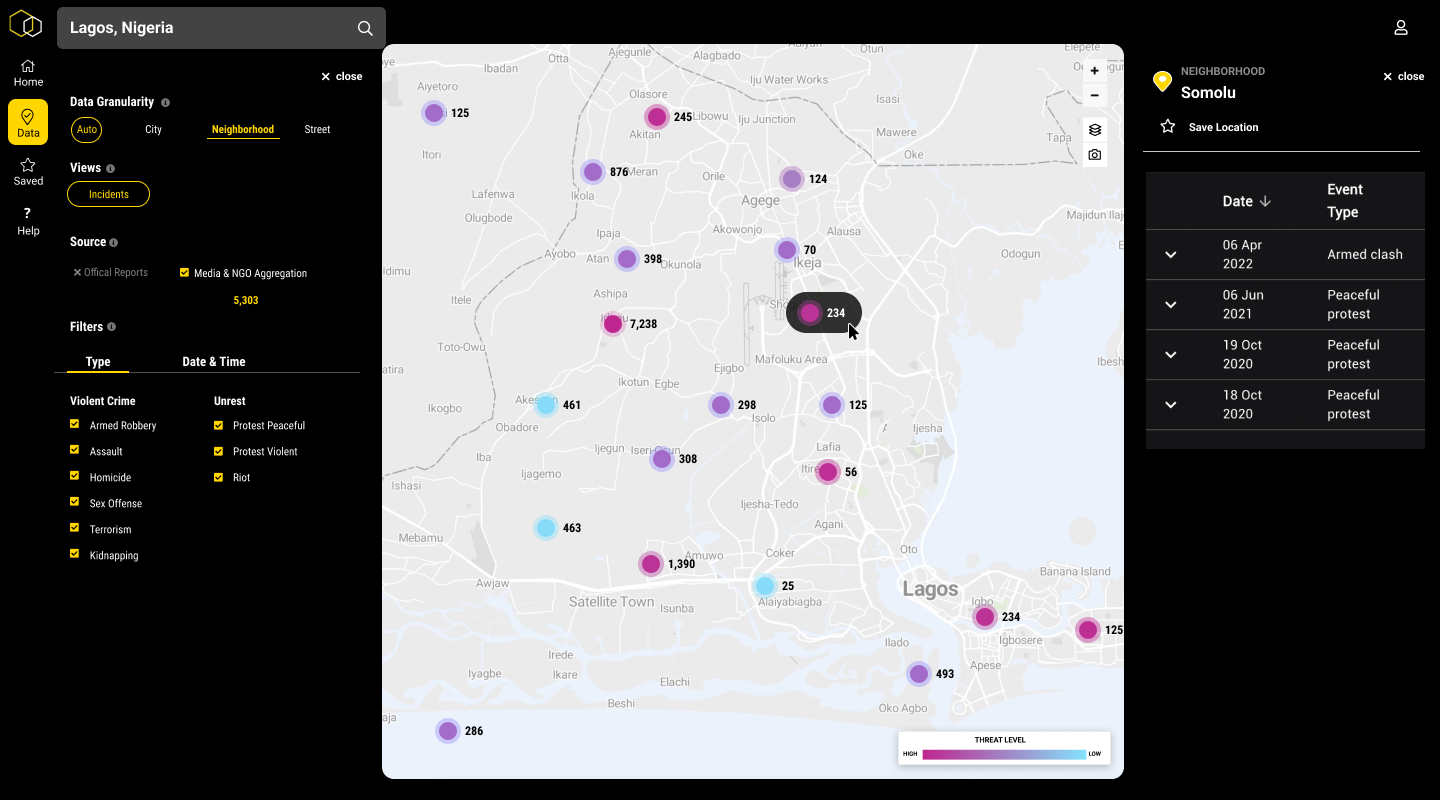This screenshot has height=800, width=1440.
Task: Switch to the Type filter tab
Action: pyautogui.click(x=98, y=362)
